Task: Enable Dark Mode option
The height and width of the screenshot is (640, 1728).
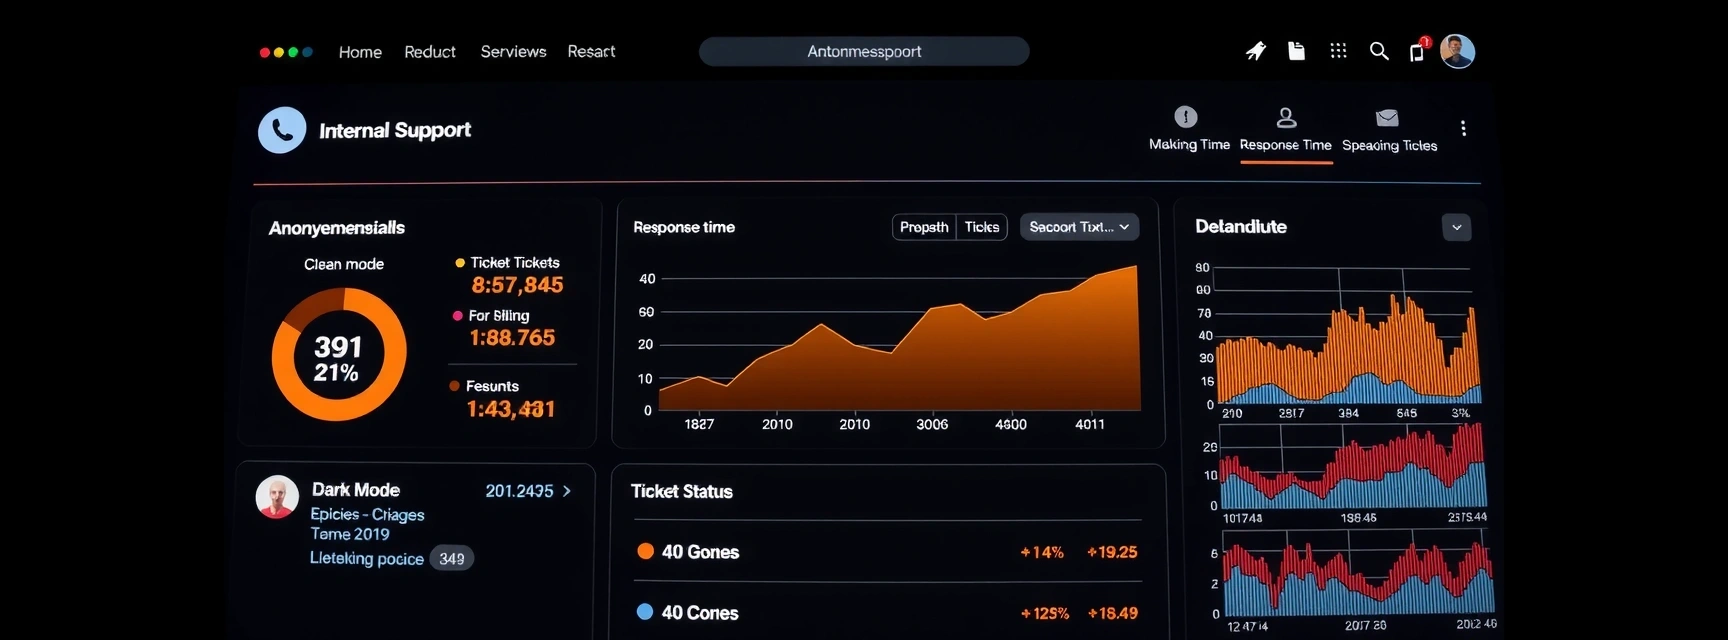Action: (355, 490)
